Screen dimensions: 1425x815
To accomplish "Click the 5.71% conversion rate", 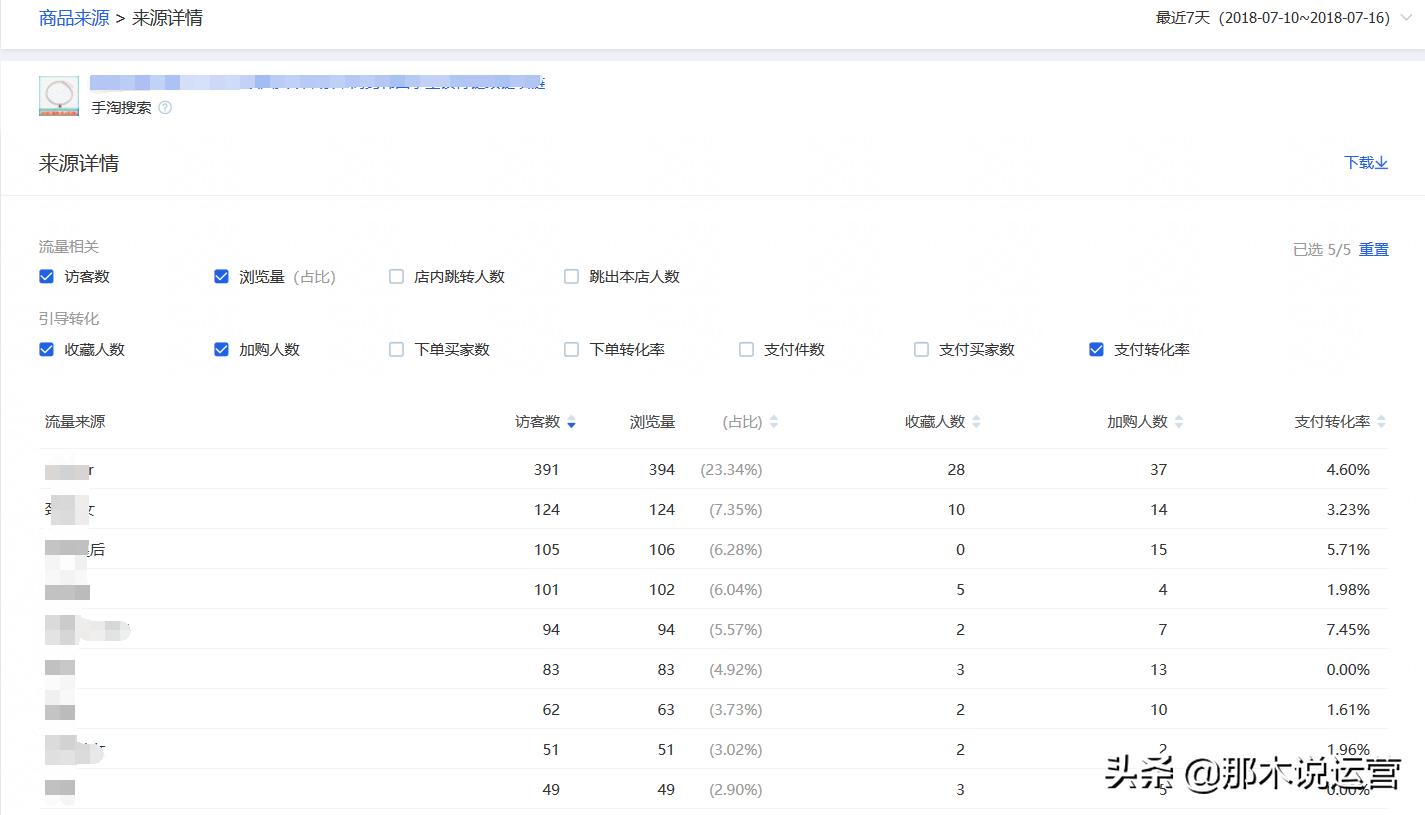I will [x=1348, y=550].
